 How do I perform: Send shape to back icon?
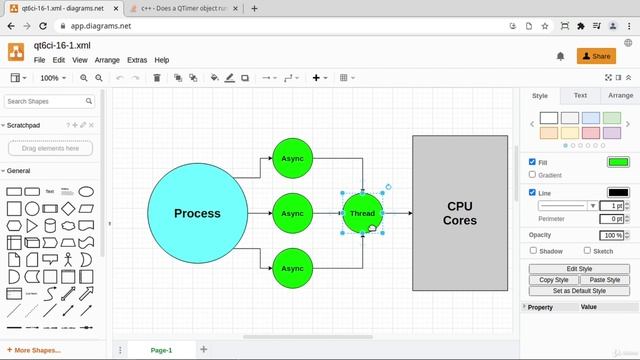193,78
